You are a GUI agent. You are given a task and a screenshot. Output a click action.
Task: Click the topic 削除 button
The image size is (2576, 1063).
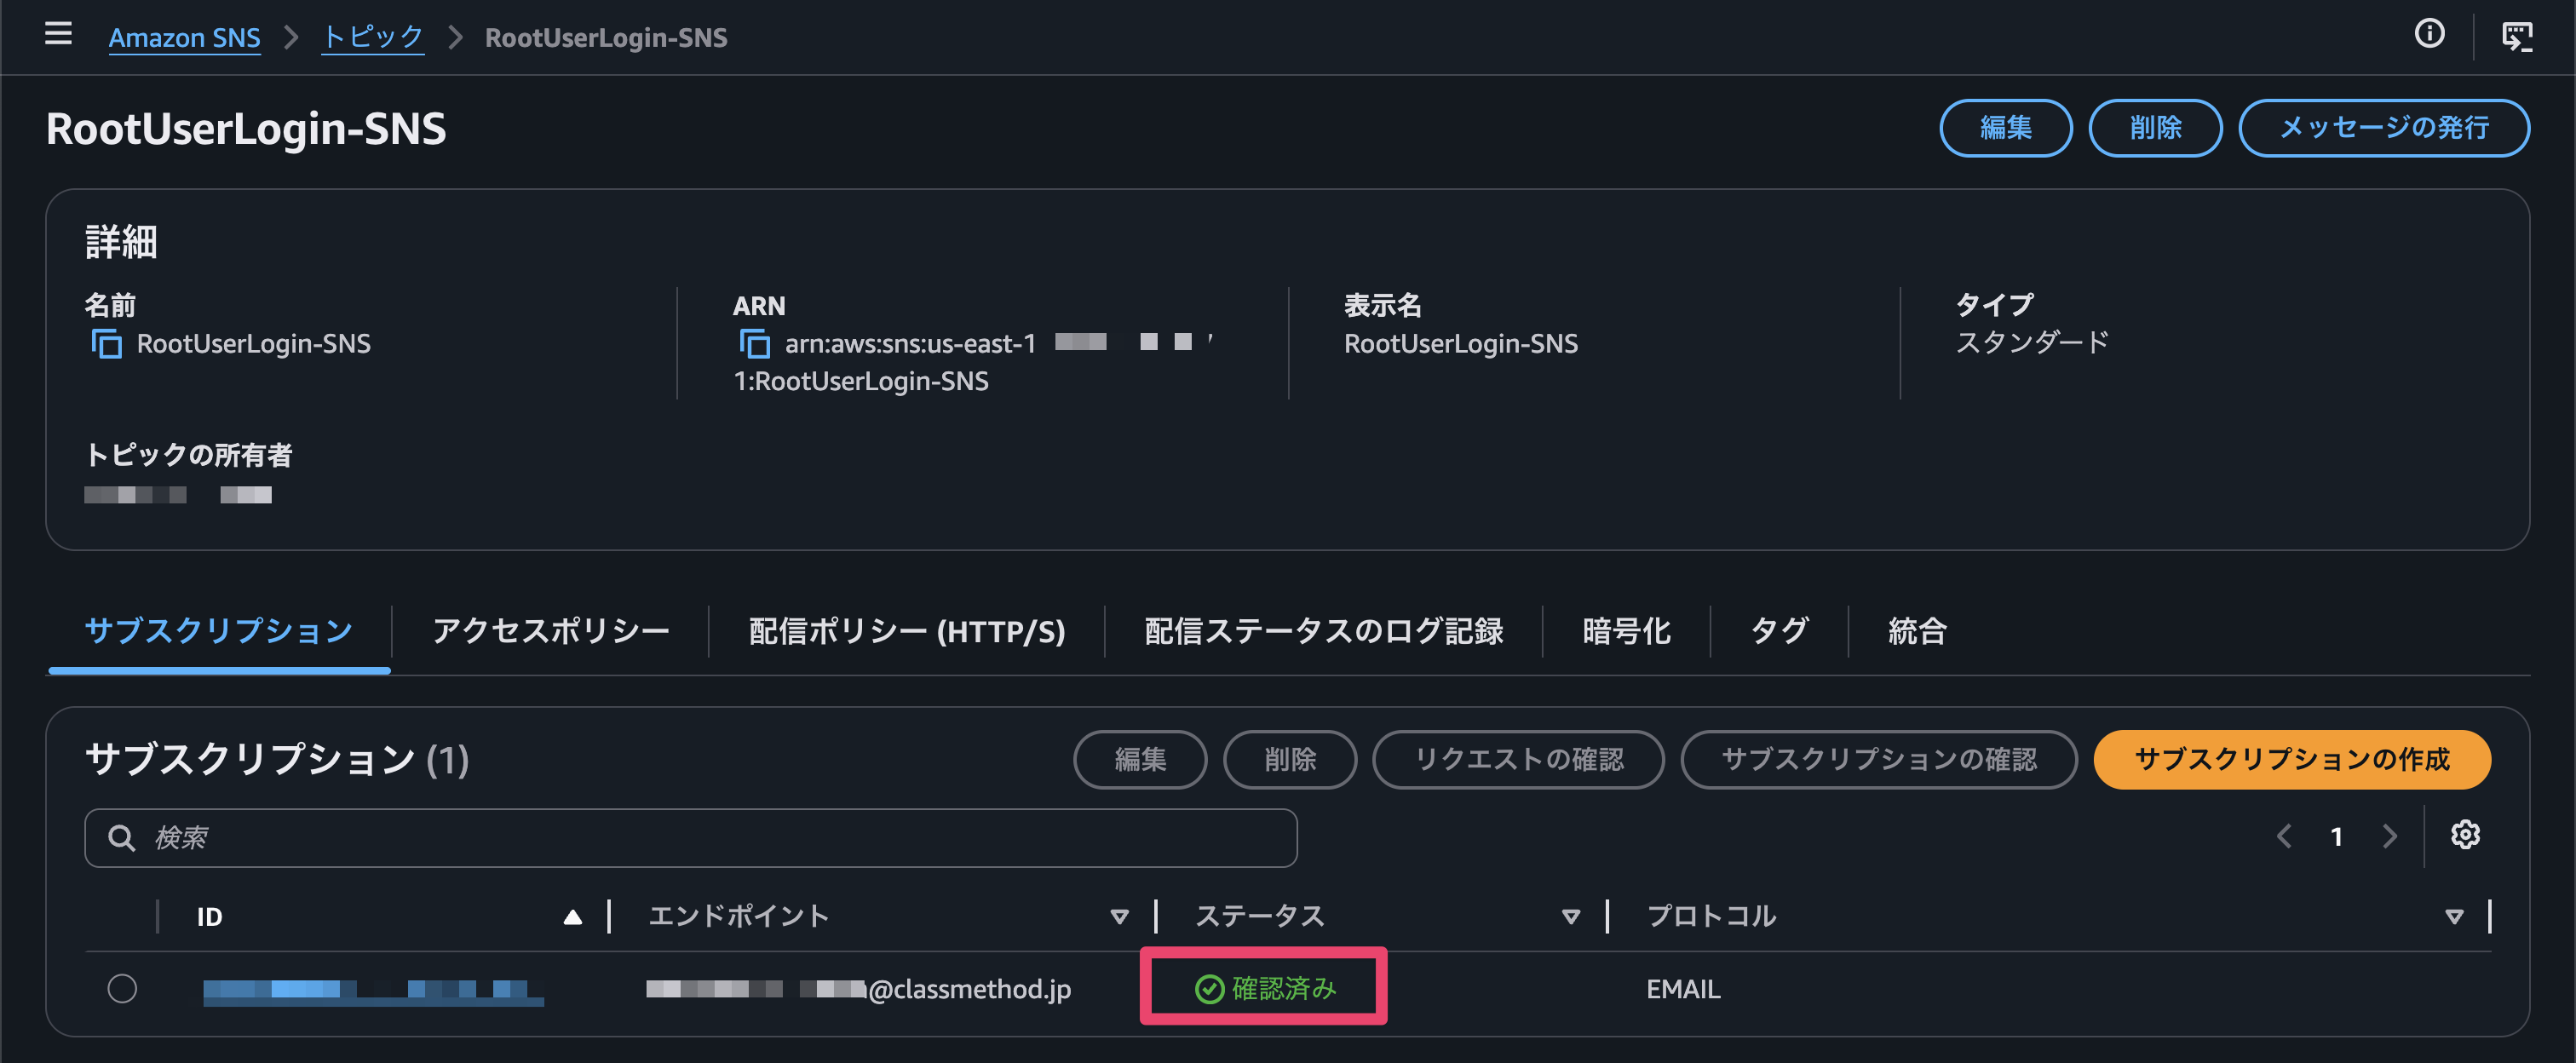click(2156, 128)
